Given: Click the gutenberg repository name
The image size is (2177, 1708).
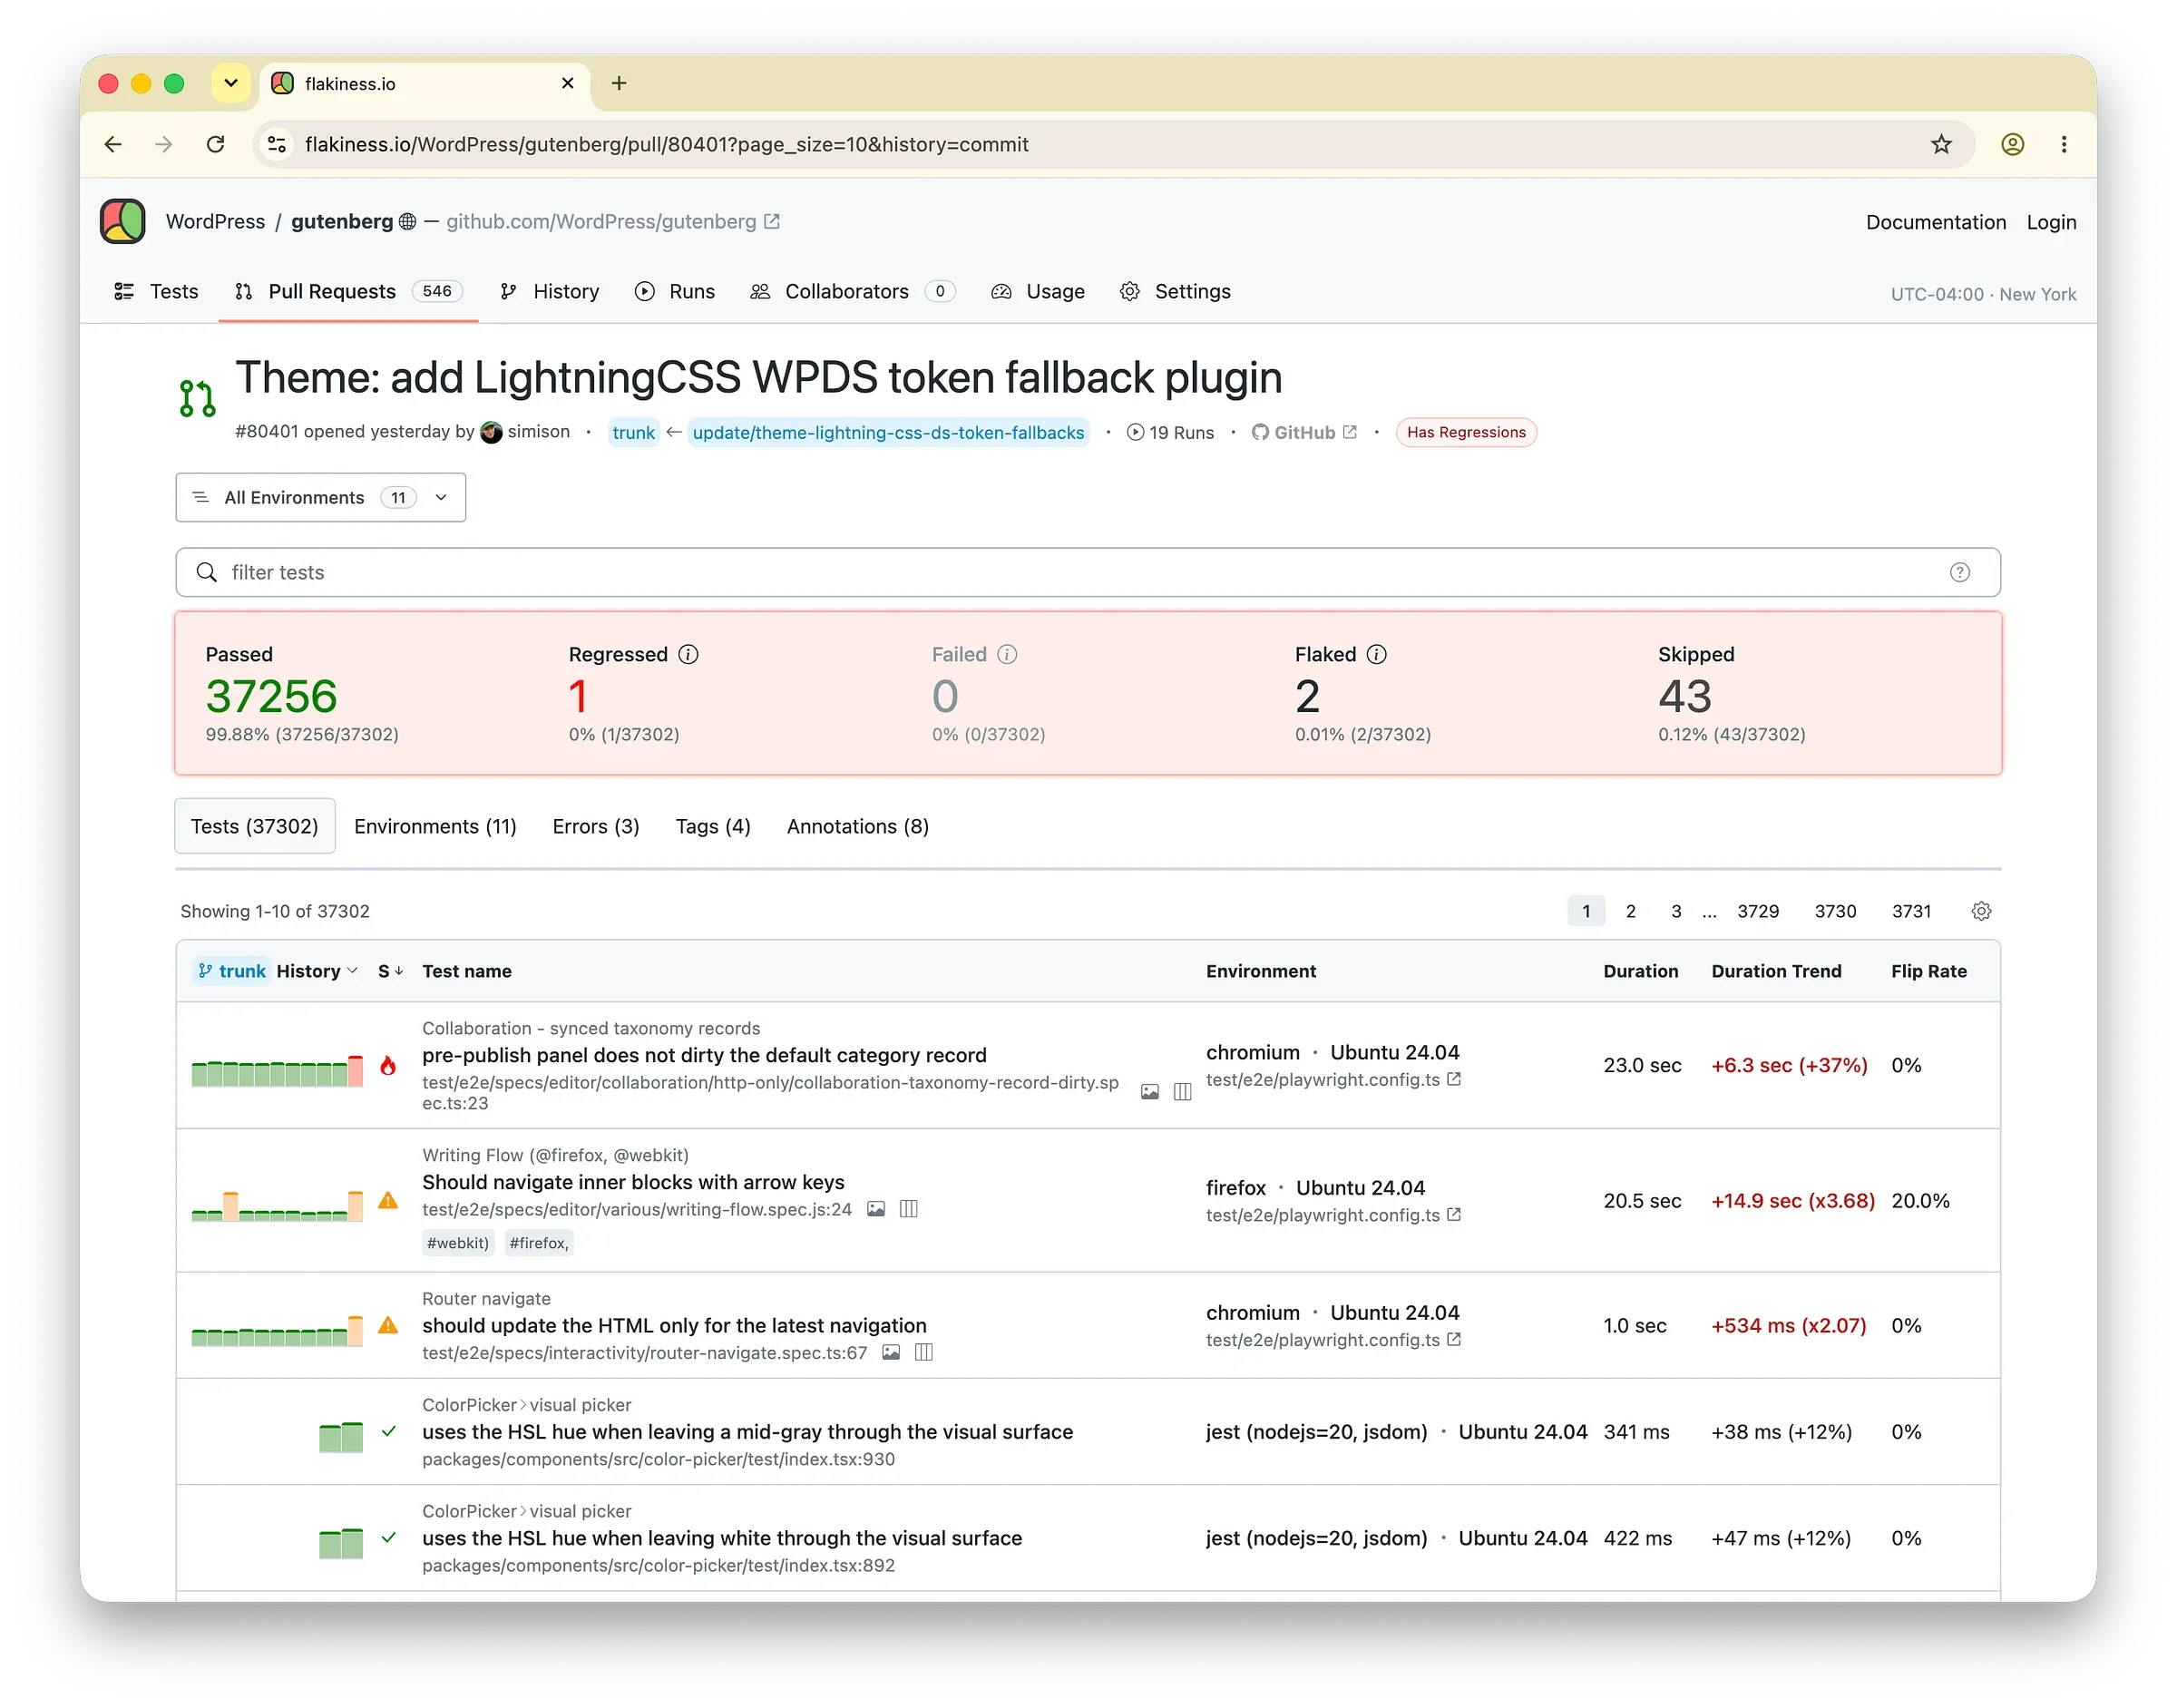Looking at the screenshot, I should 342,221.
